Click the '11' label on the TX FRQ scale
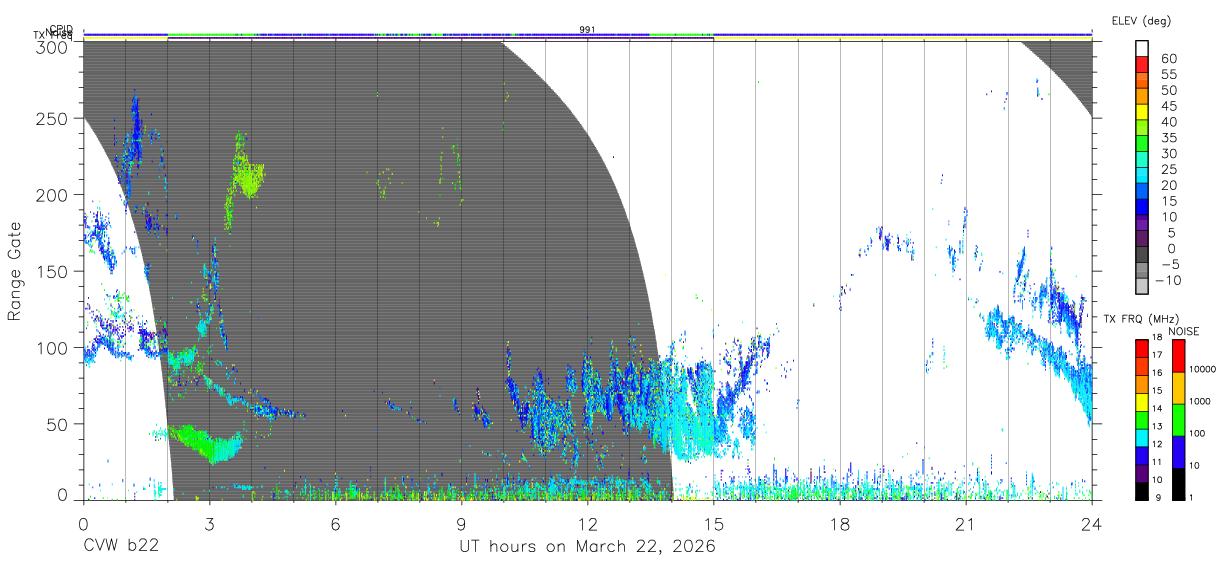The image size is (1228, 567). click(1158, 462)
